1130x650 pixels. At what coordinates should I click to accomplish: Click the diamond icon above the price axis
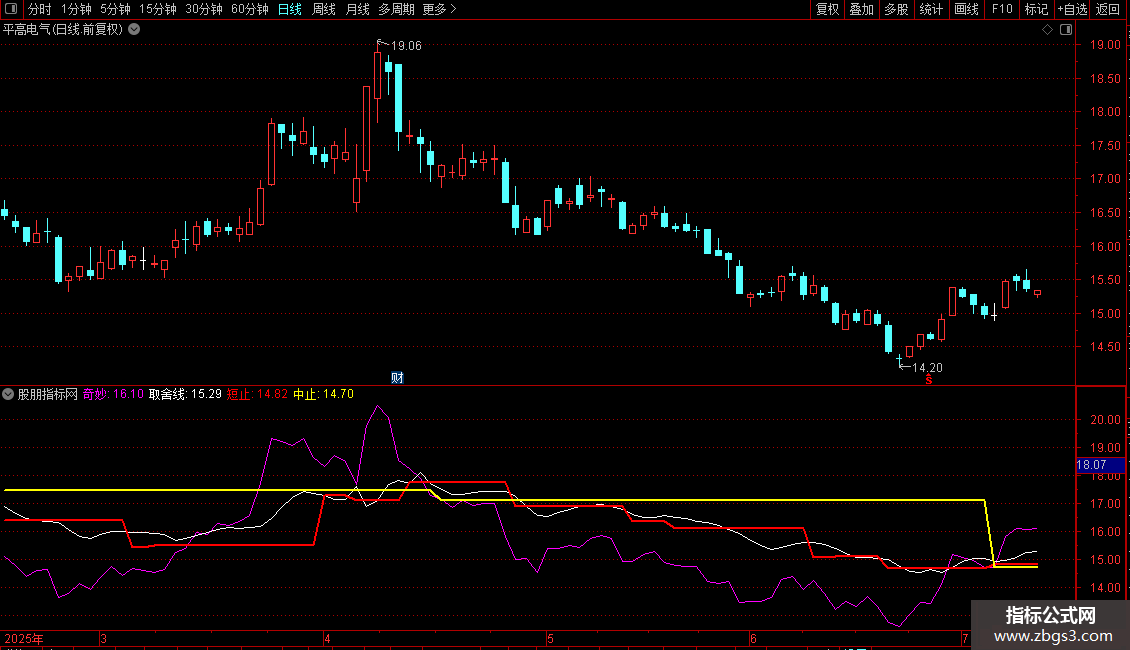point(1048,30)
